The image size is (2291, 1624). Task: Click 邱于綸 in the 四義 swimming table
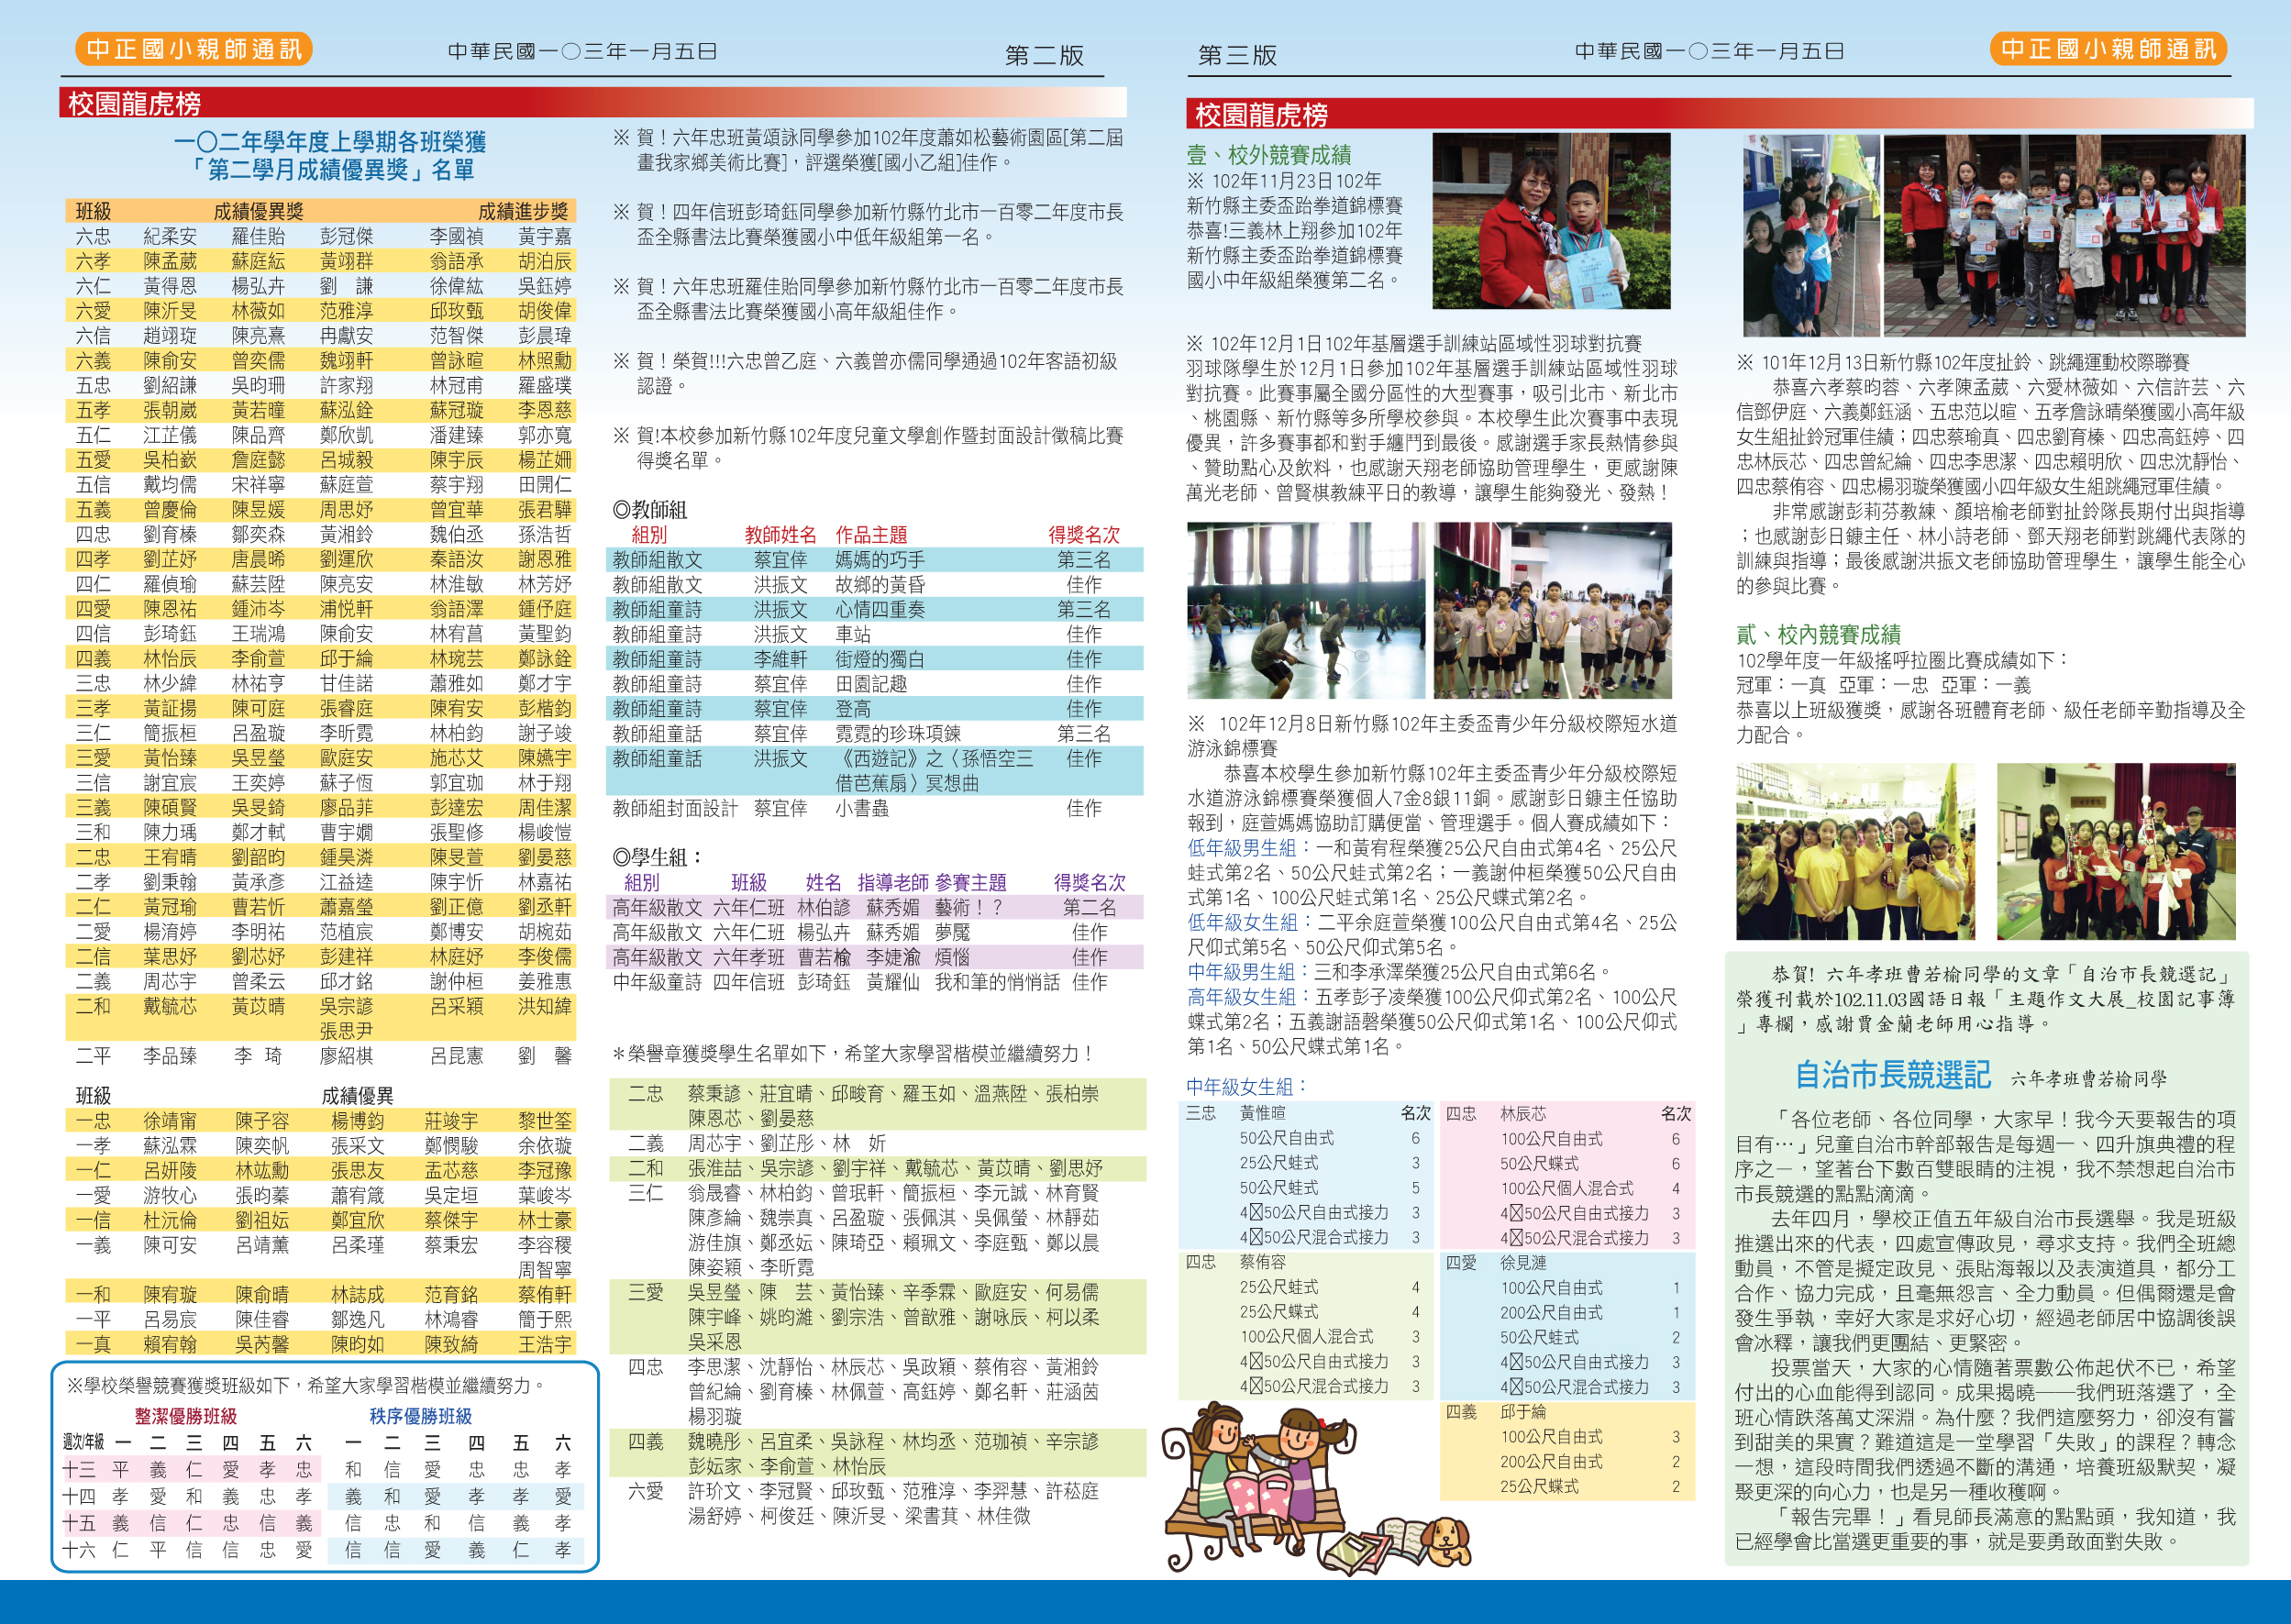(x=1523, y=1412)
